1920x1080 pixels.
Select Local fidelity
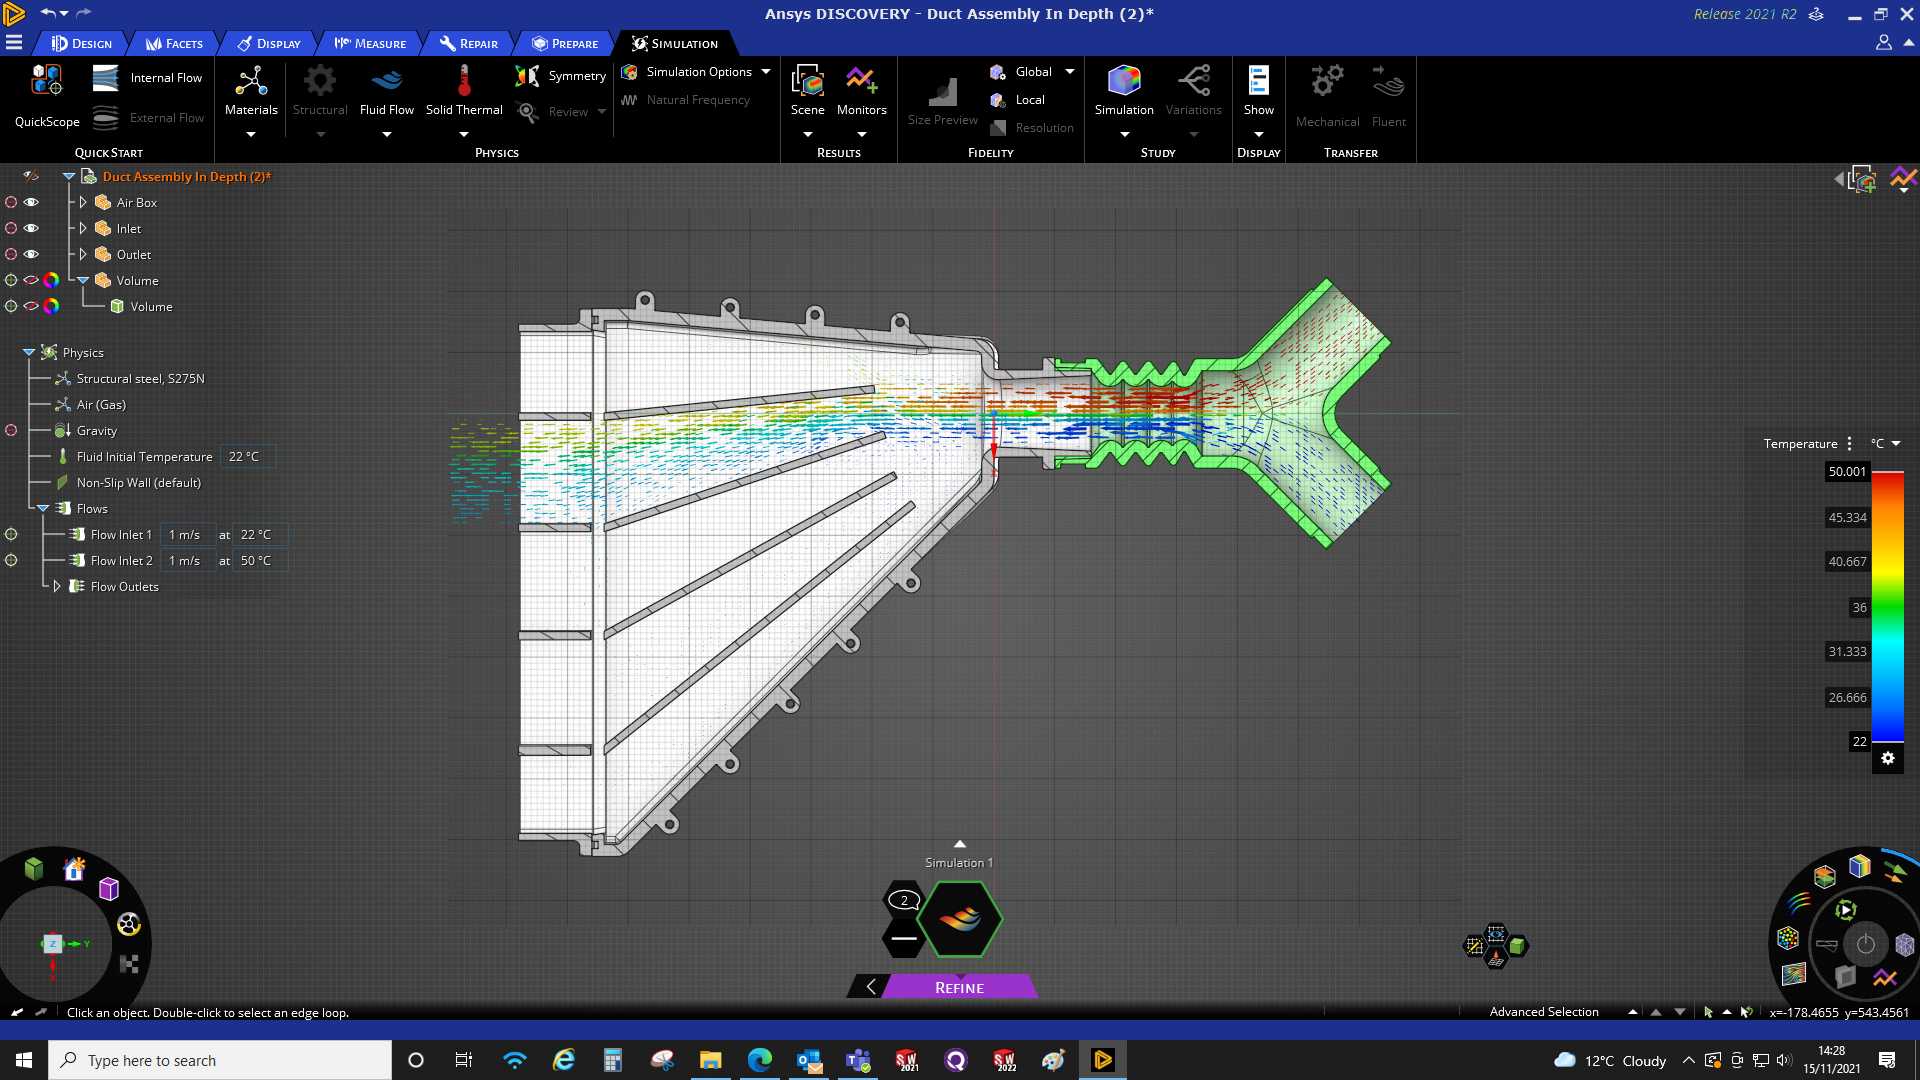click(x=1017, y=100)
